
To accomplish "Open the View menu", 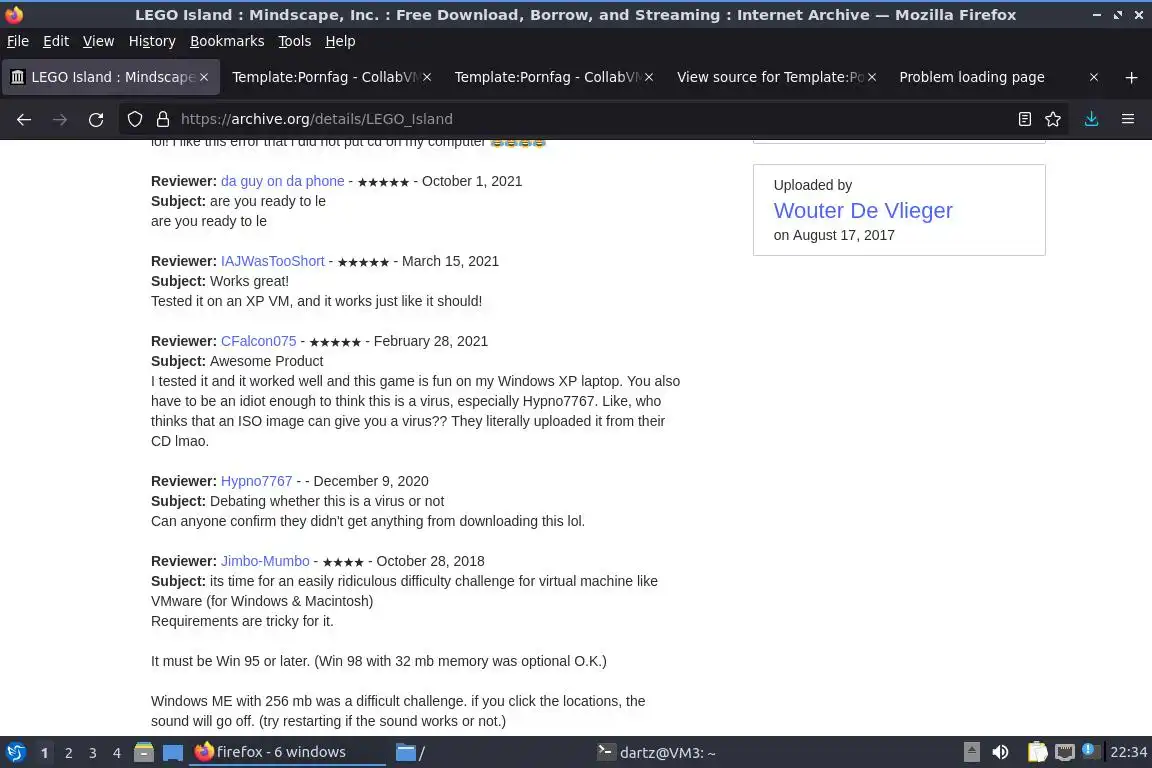I will coord(98,41).
